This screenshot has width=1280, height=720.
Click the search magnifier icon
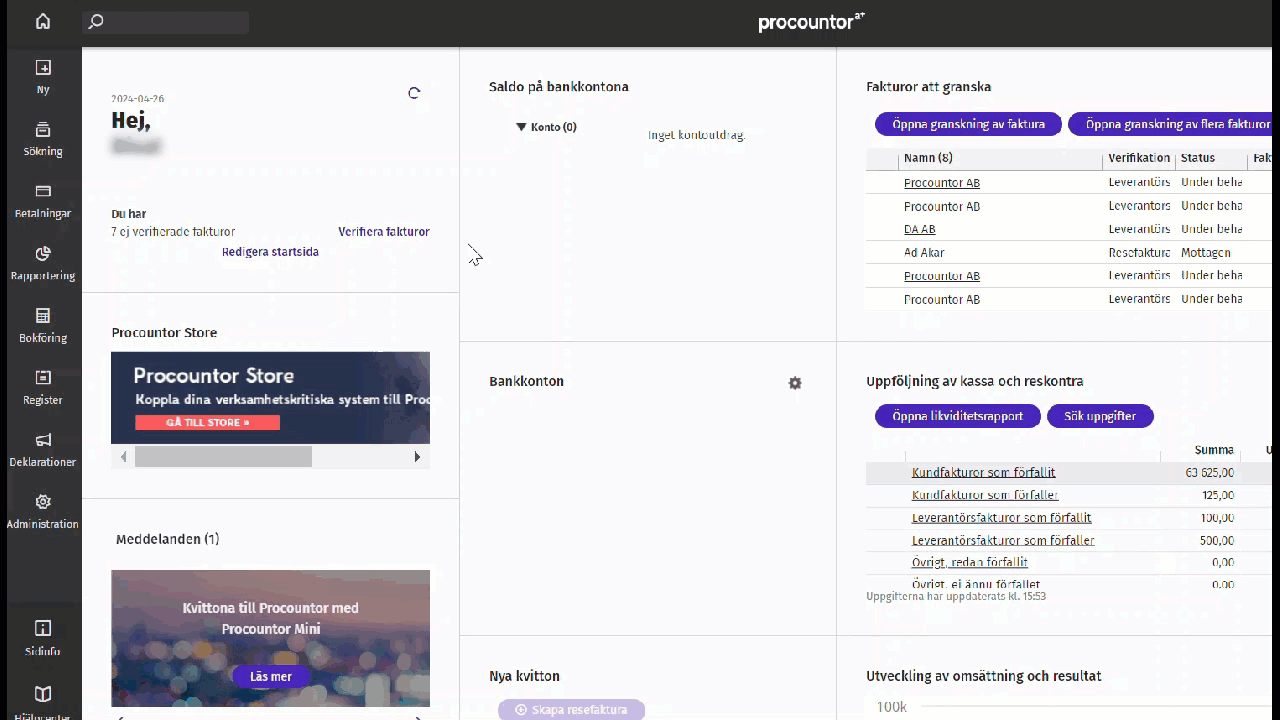[x=96, y=21]
